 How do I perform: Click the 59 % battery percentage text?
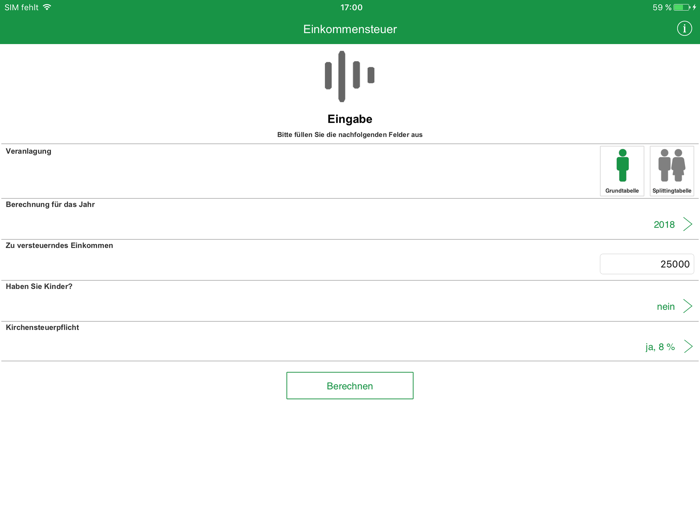(662, 8)
